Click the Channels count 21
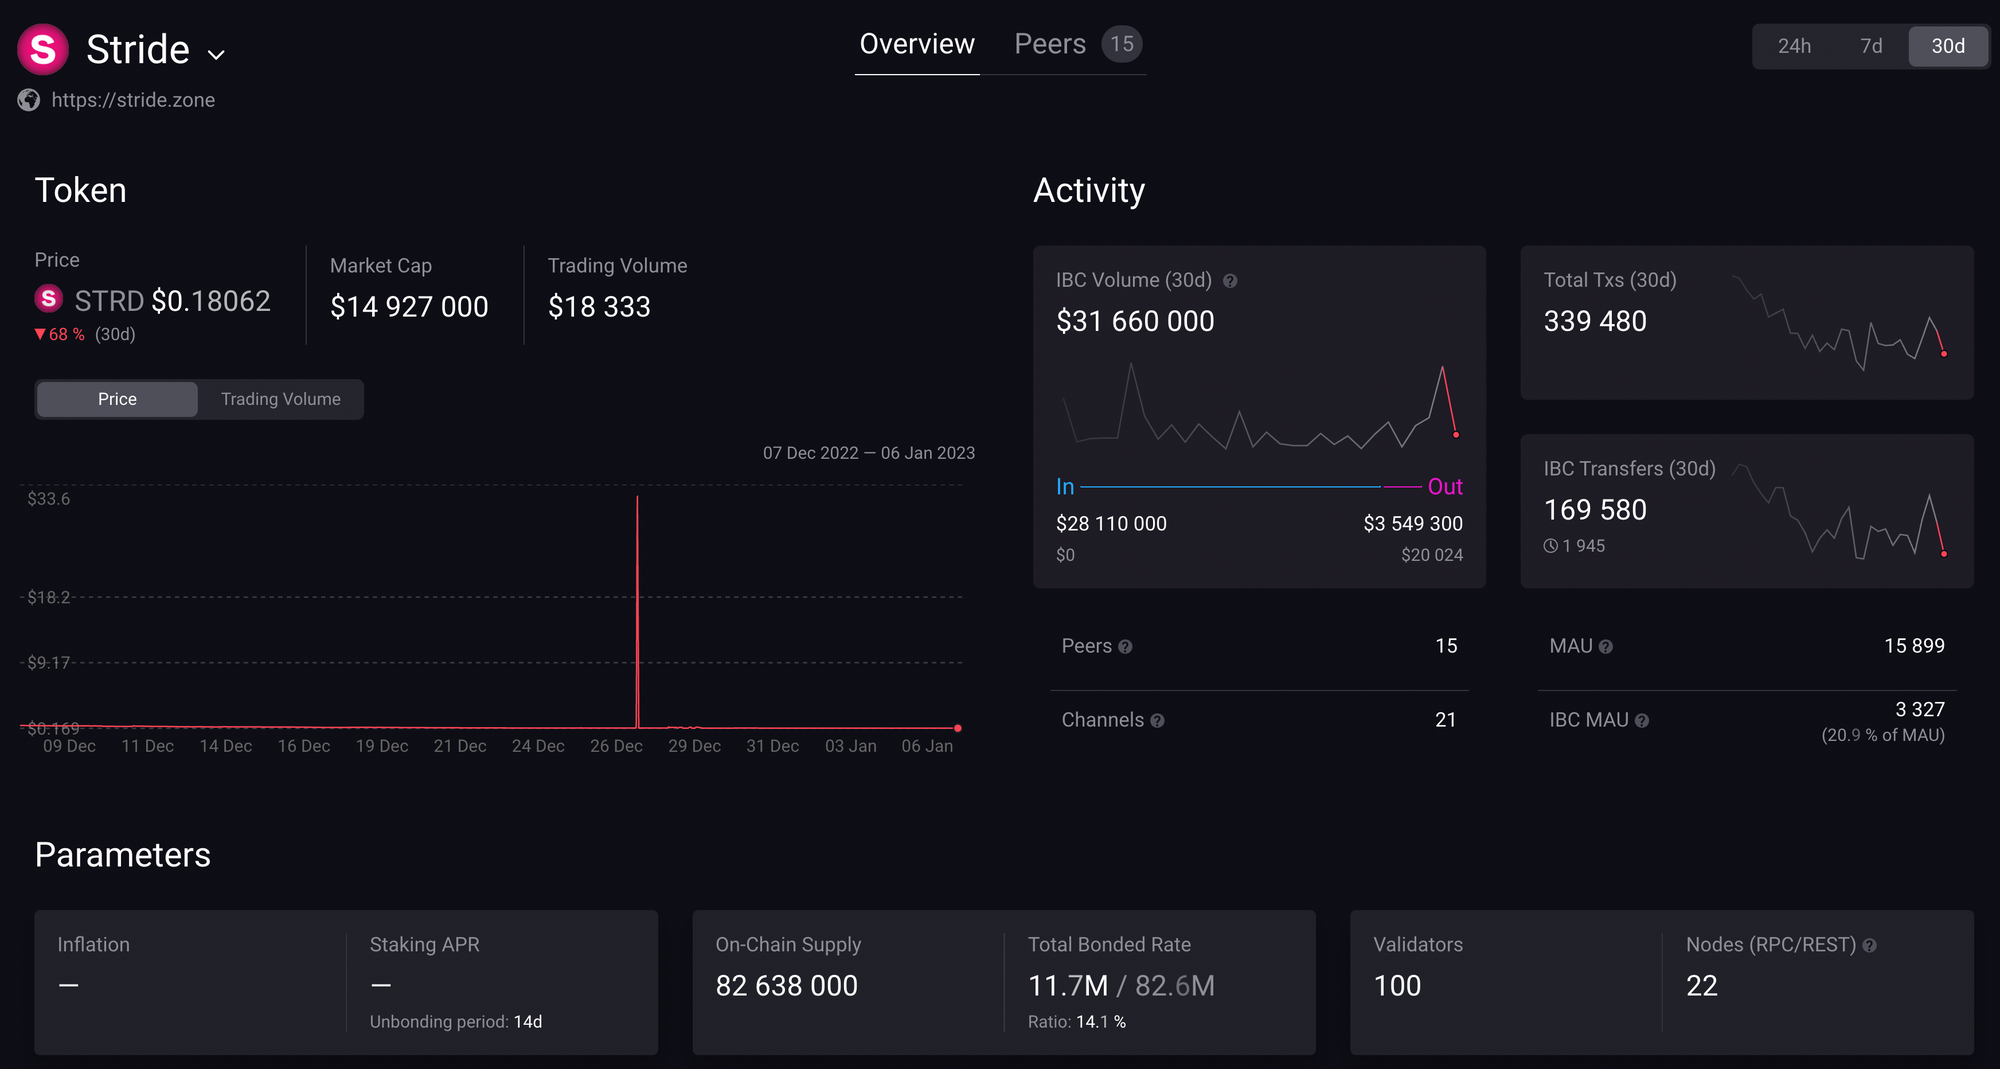Viewport: 2000px width, 1069px height. pos(1446,720)
